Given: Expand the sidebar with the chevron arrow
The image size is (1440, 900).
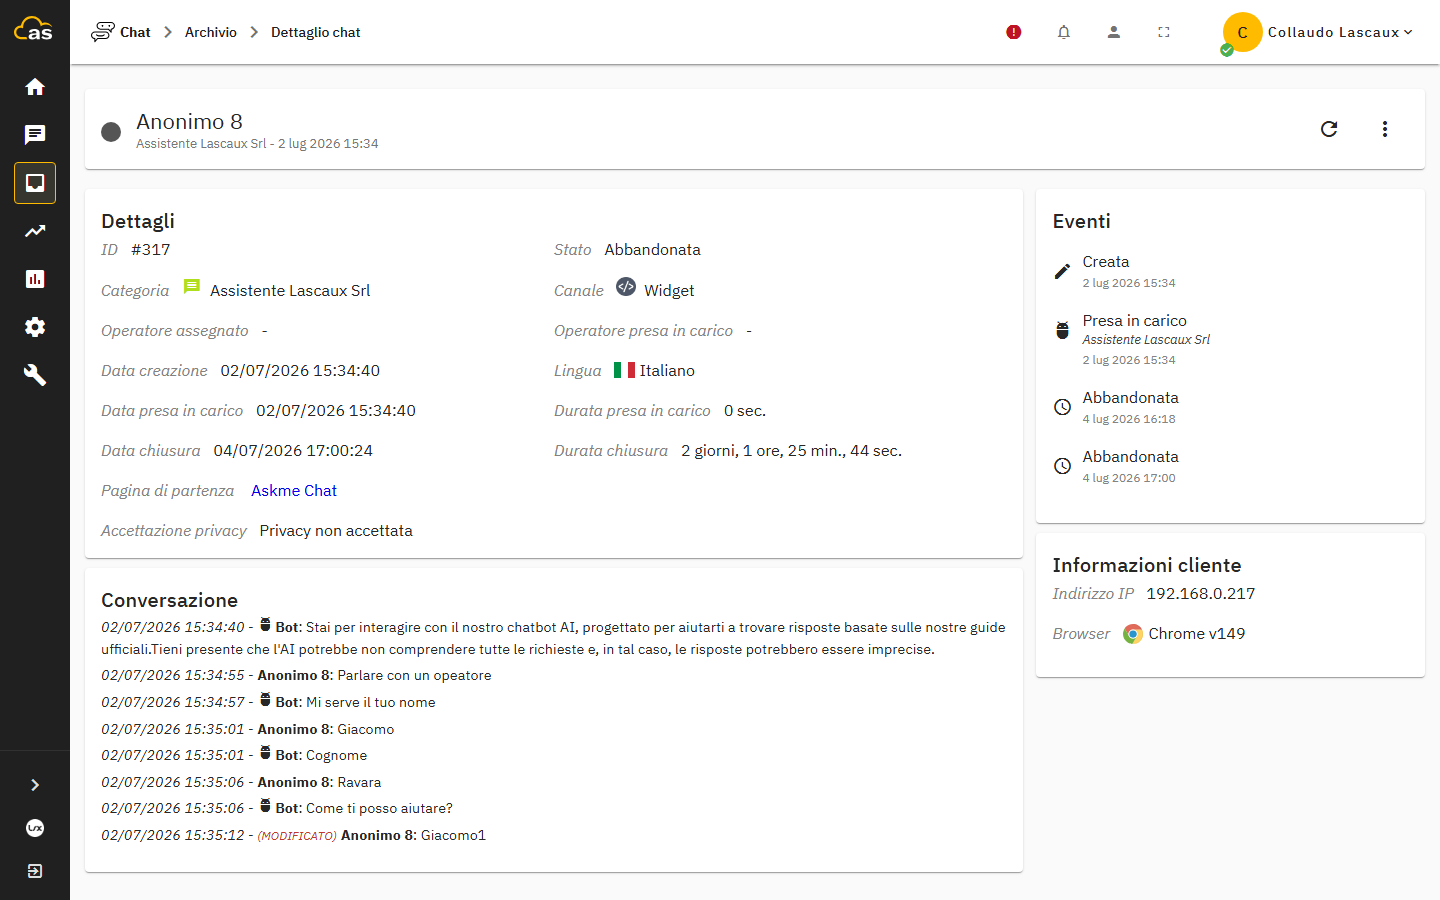Looking at the screenshot, I should pyautogui.click(x=35, y=785).
